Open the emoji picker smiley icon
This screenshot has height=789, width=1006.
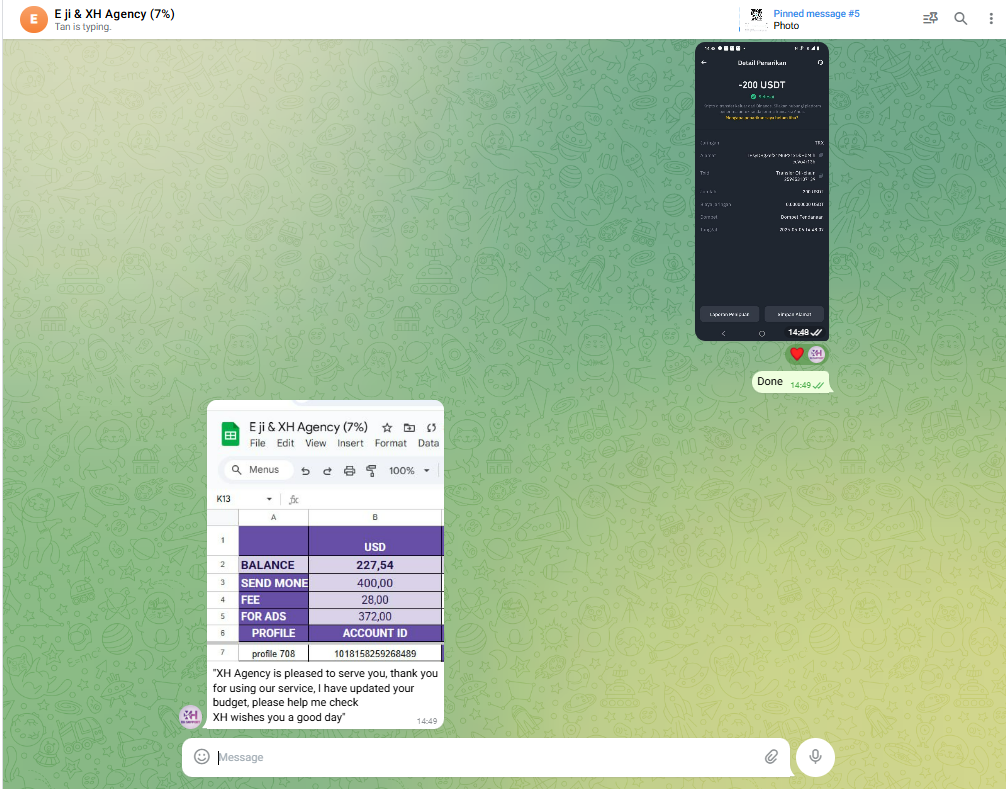202,757
